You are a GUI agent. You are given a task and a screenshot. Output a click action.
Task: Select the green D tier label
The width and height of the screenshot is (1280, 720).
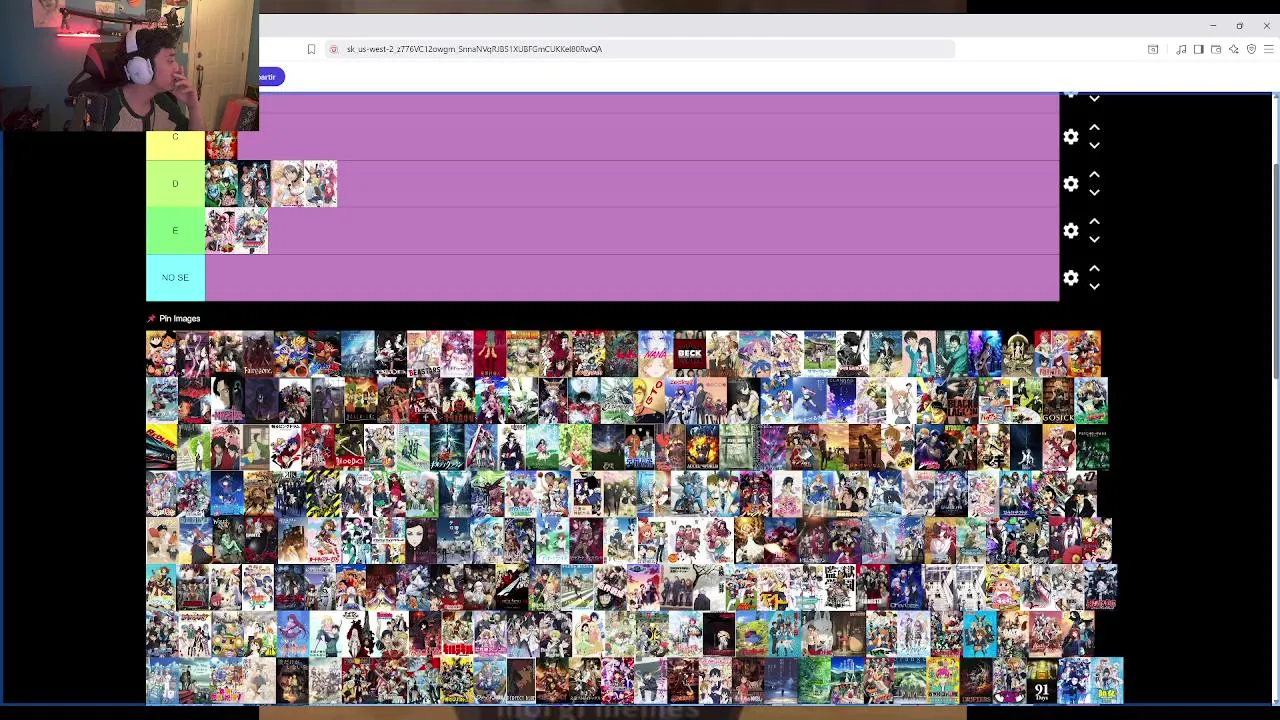175,184
